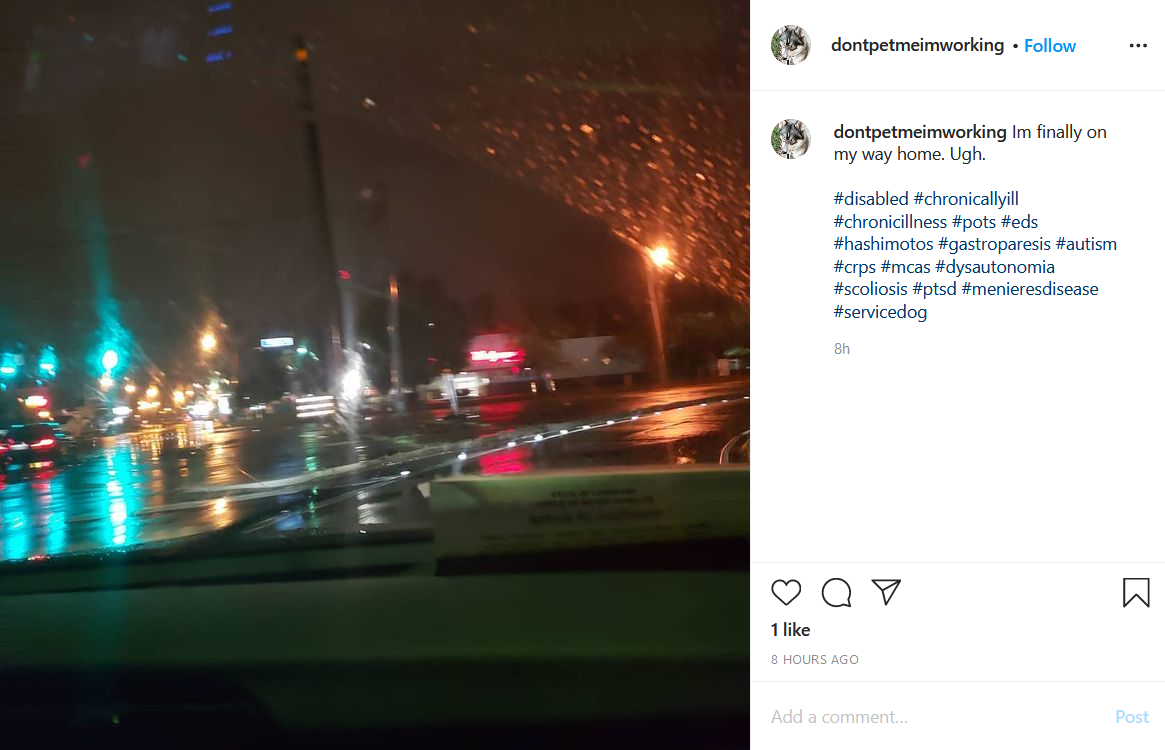Screen dimensions: 1165x750
Task: Open the #servicedog hashtag
Action: (880, 311)
